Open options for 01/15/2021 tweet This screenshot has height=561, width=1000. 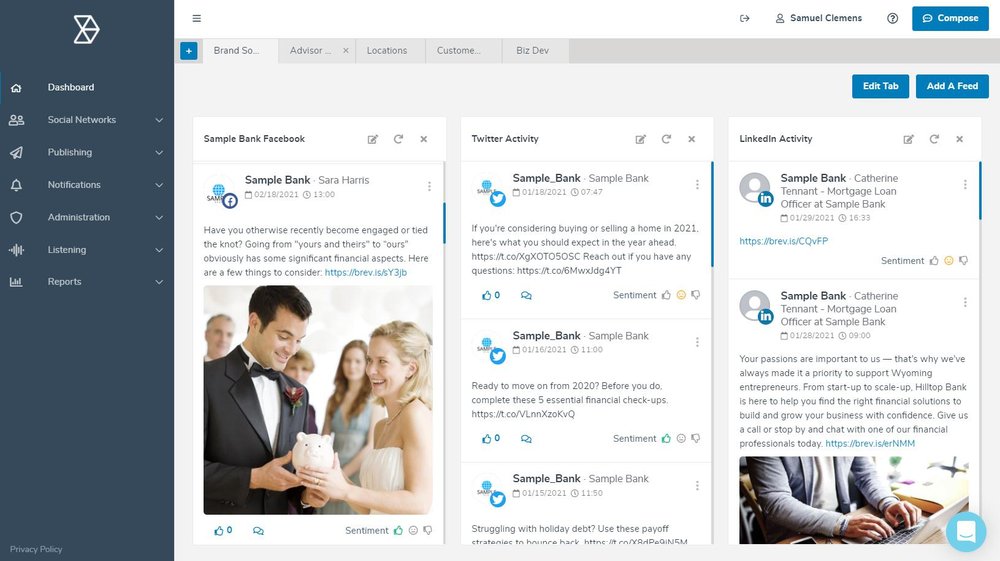(697, 486)
